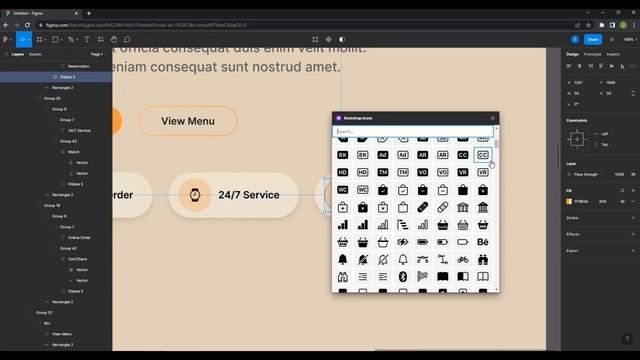Switch to the Assets tab

tap(35, 54)
